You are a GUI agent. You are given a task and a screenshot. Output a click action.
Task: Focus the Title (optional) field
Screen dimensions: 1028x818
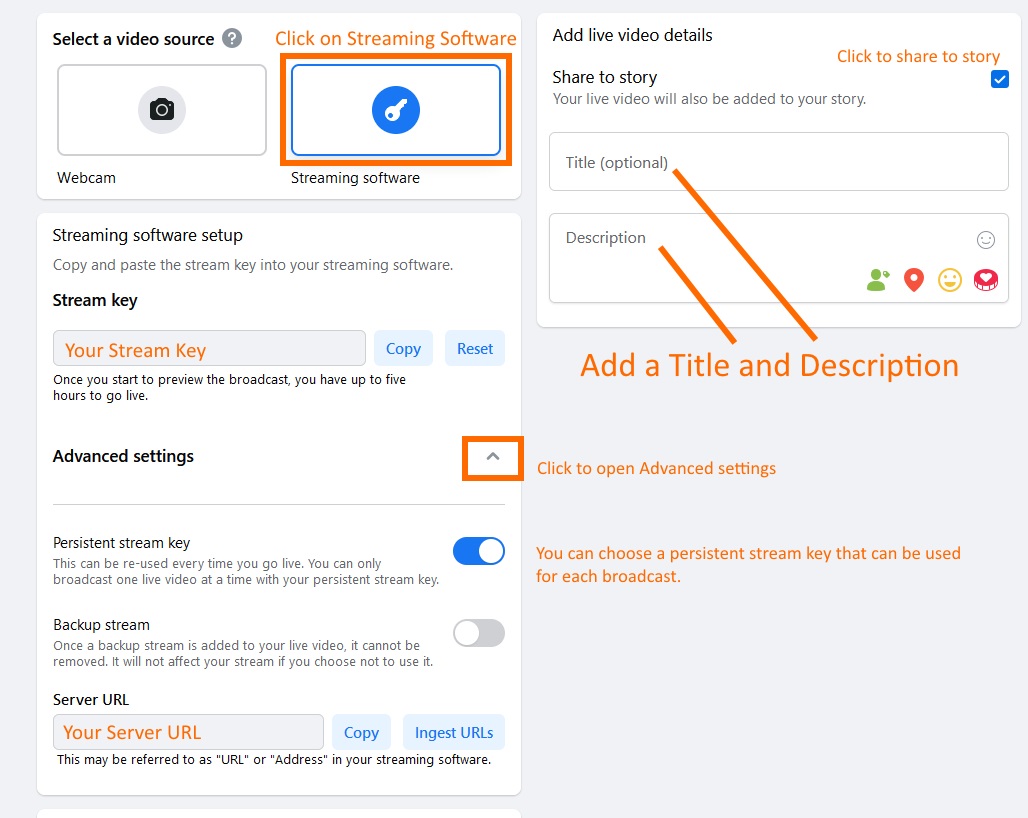click(778, 162)
